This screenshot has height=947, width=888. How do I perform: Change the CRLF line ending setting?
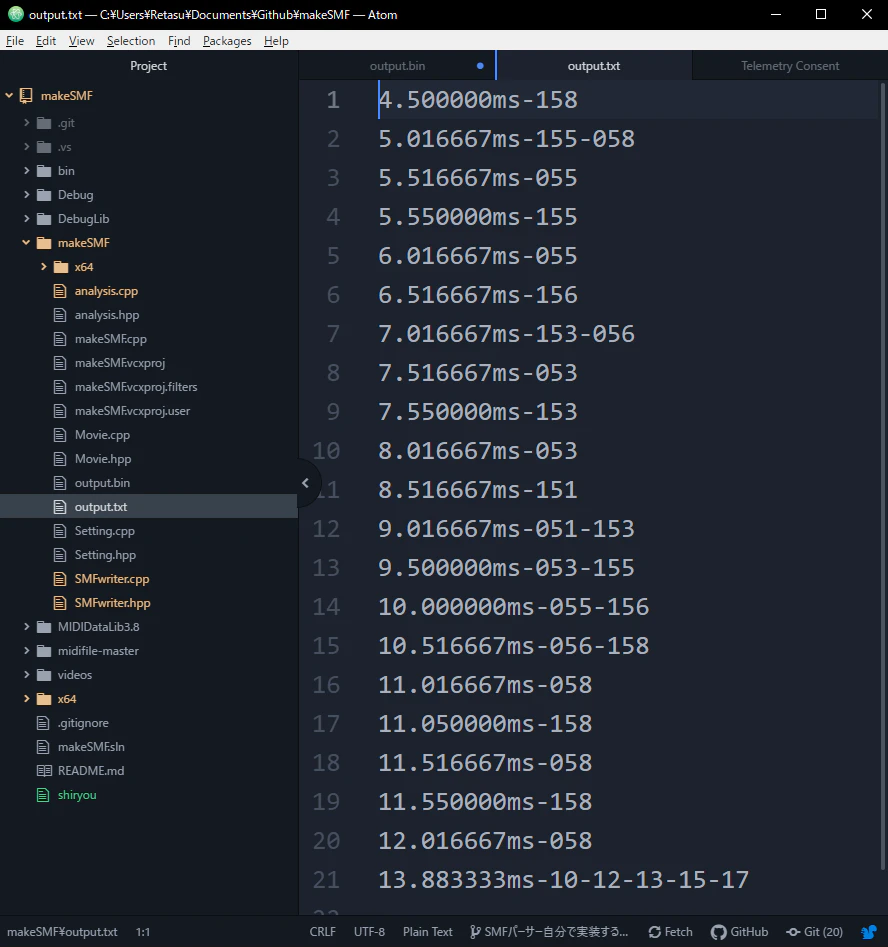pyautogui.click(x=323, y=932)
